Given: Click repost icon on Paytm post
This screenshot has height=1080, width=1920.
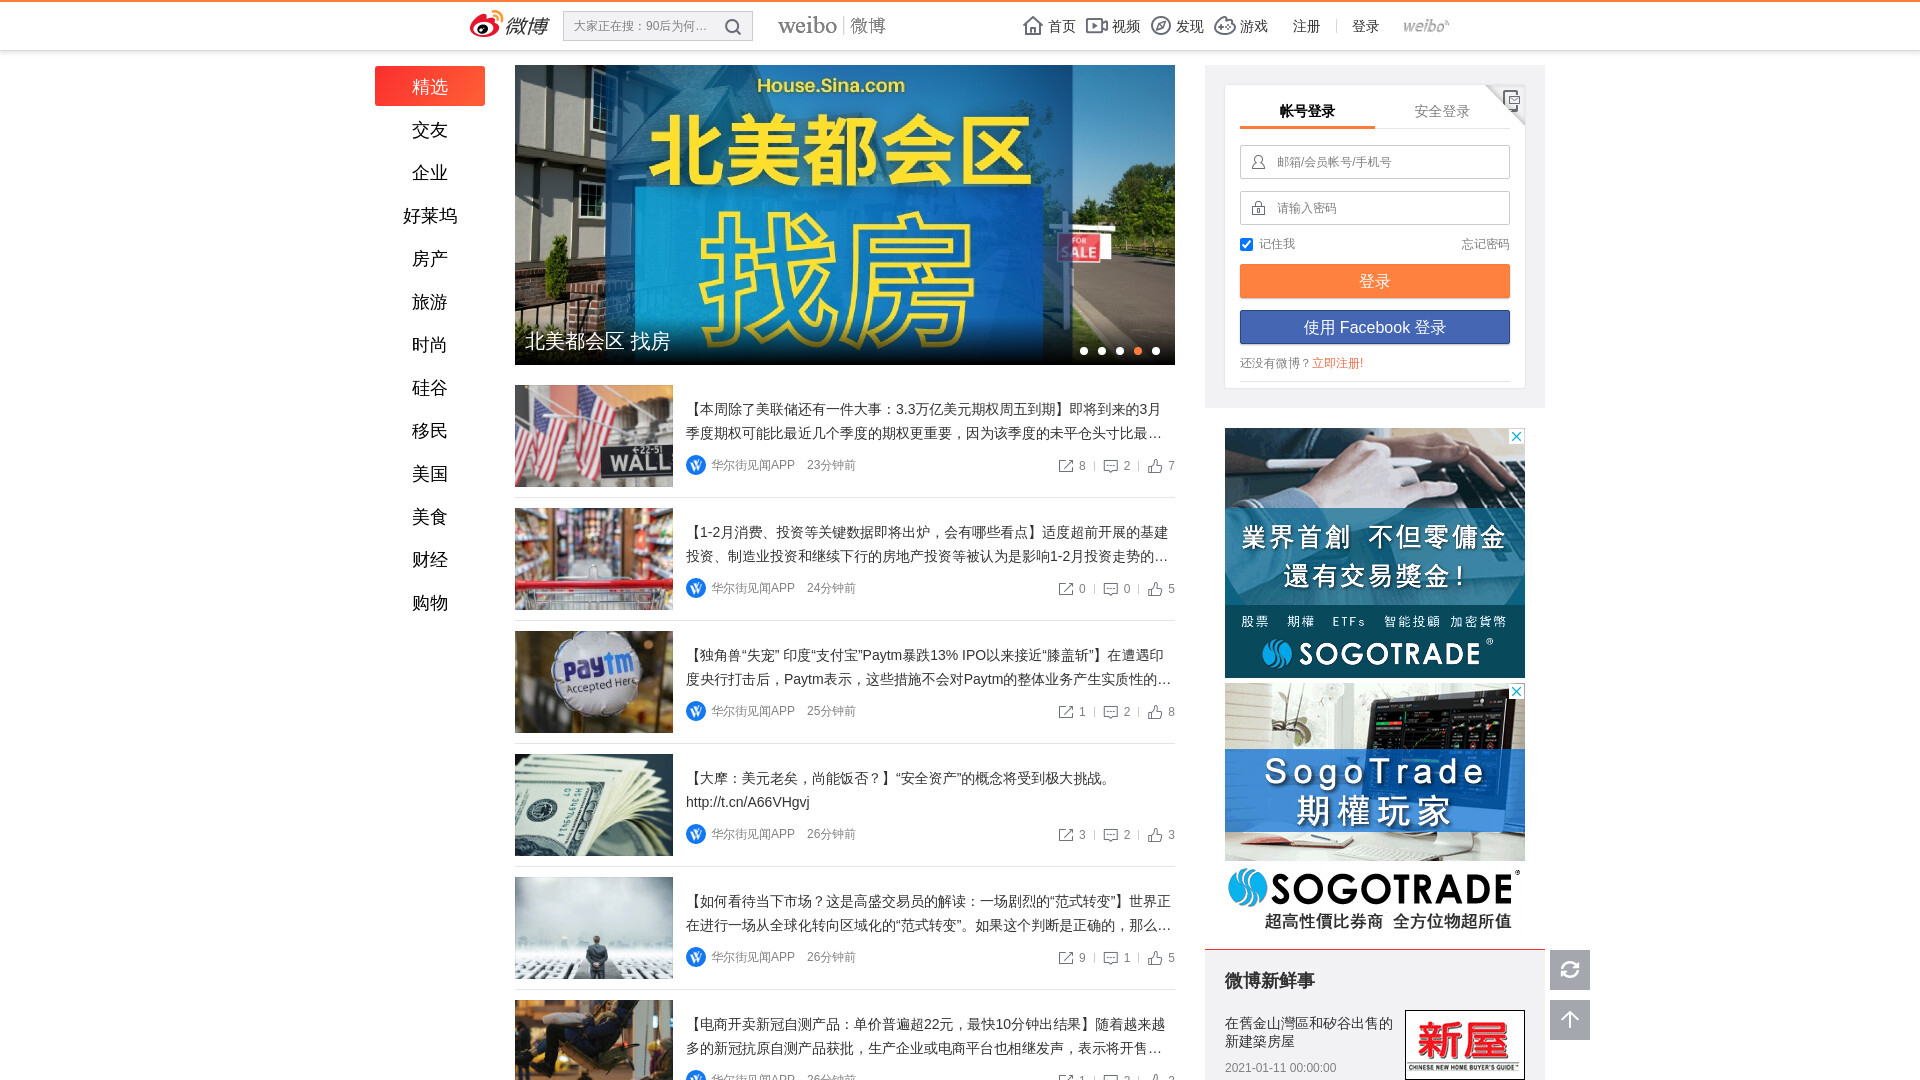Looking at the screenshot, I should [1066, 712].
